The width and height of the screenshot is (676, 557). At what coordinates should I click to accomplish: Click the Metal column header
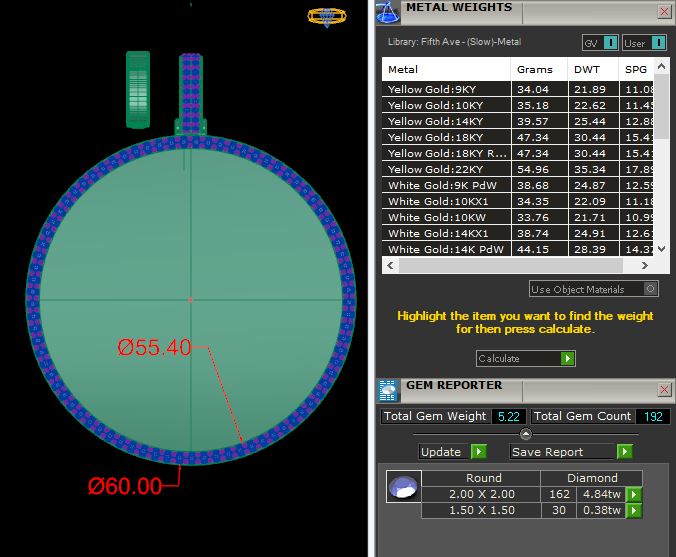446,70
